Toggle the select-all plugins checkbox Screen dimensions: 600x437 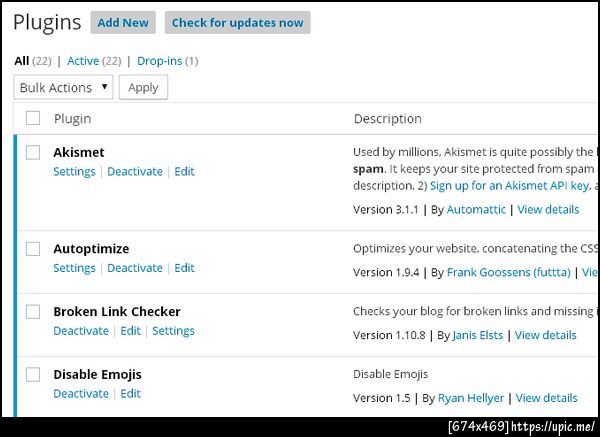(x=33, y=118)
